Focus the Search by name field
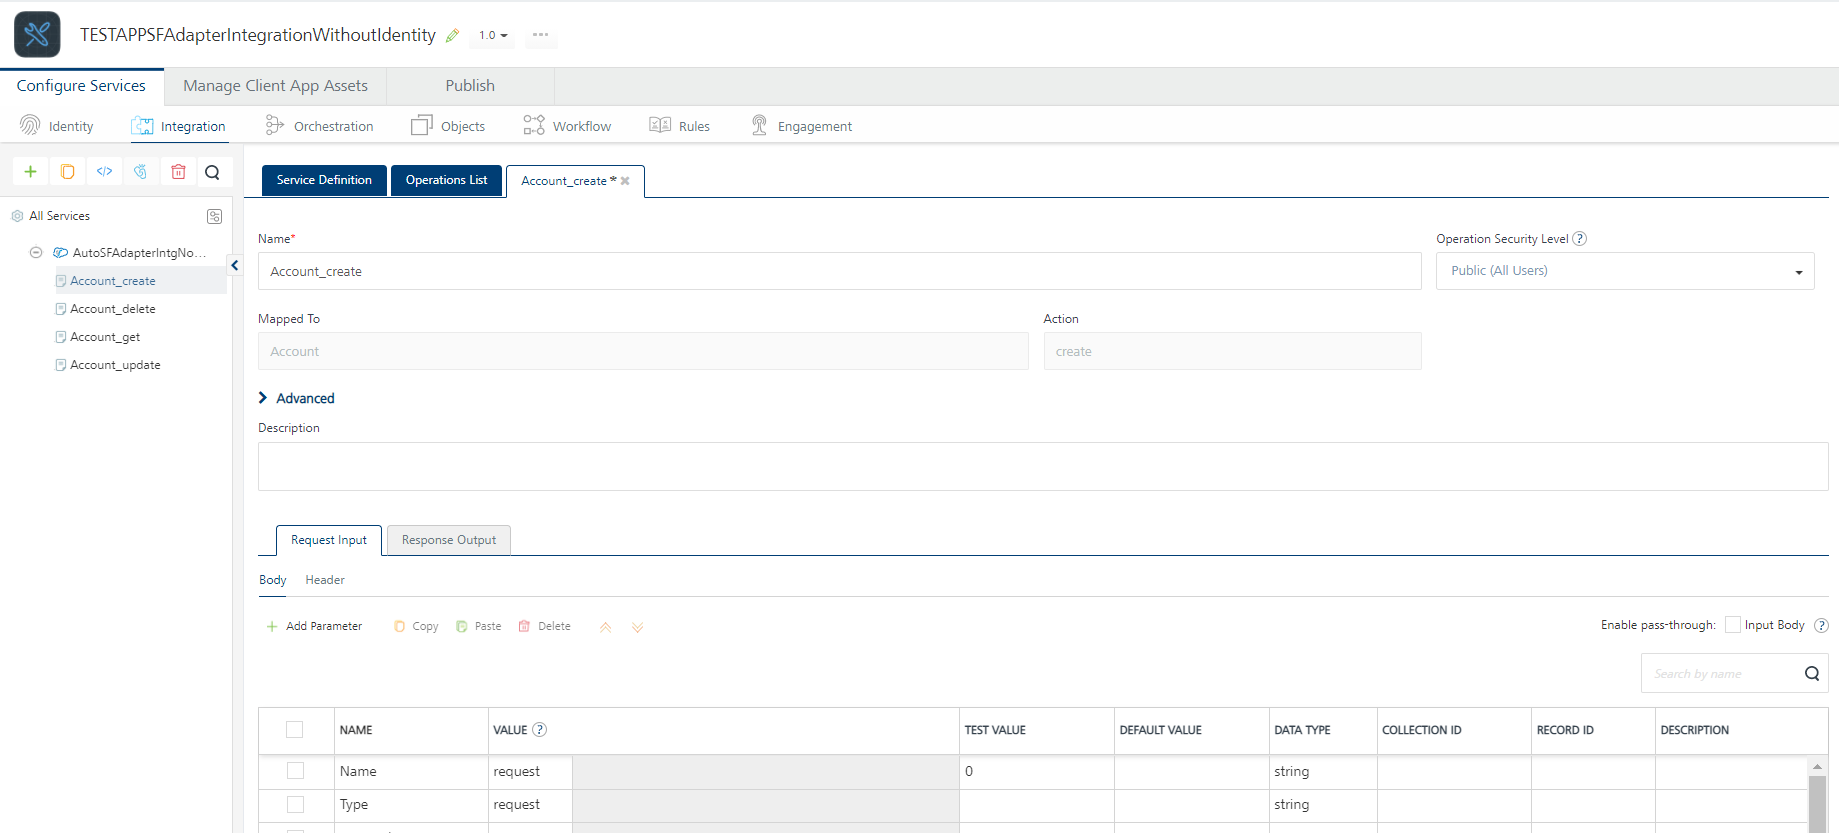 click(x=1720, y=674)
